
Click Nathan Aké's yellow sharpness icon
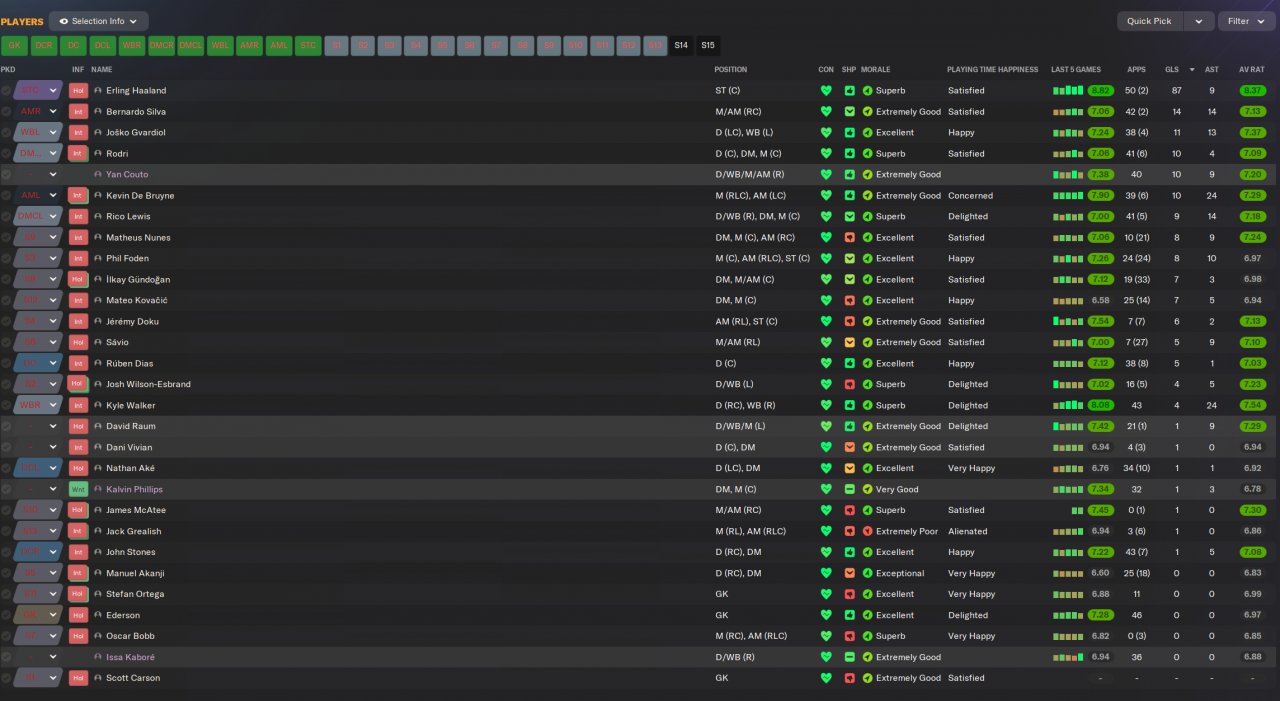(850, 468)
